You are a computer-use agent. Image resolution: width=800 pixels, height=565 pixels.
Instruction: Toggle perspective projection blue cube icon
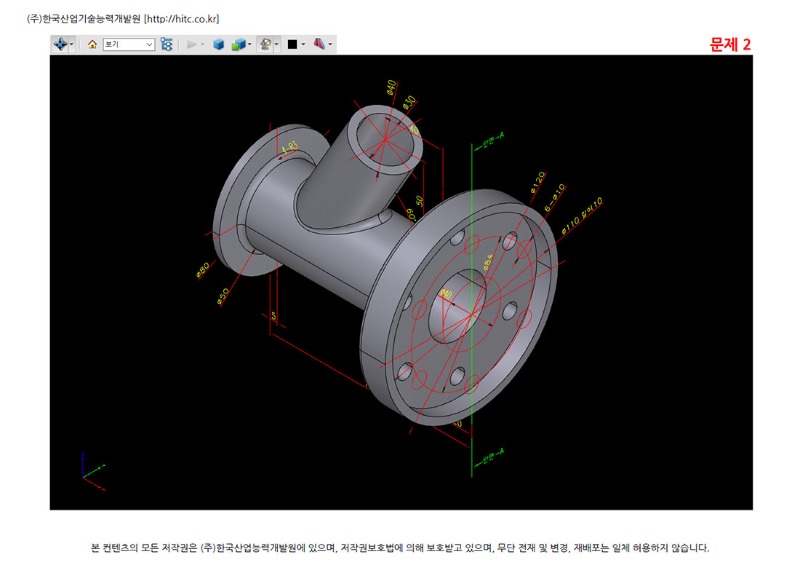pyautogui.click(x=219, y=44)
